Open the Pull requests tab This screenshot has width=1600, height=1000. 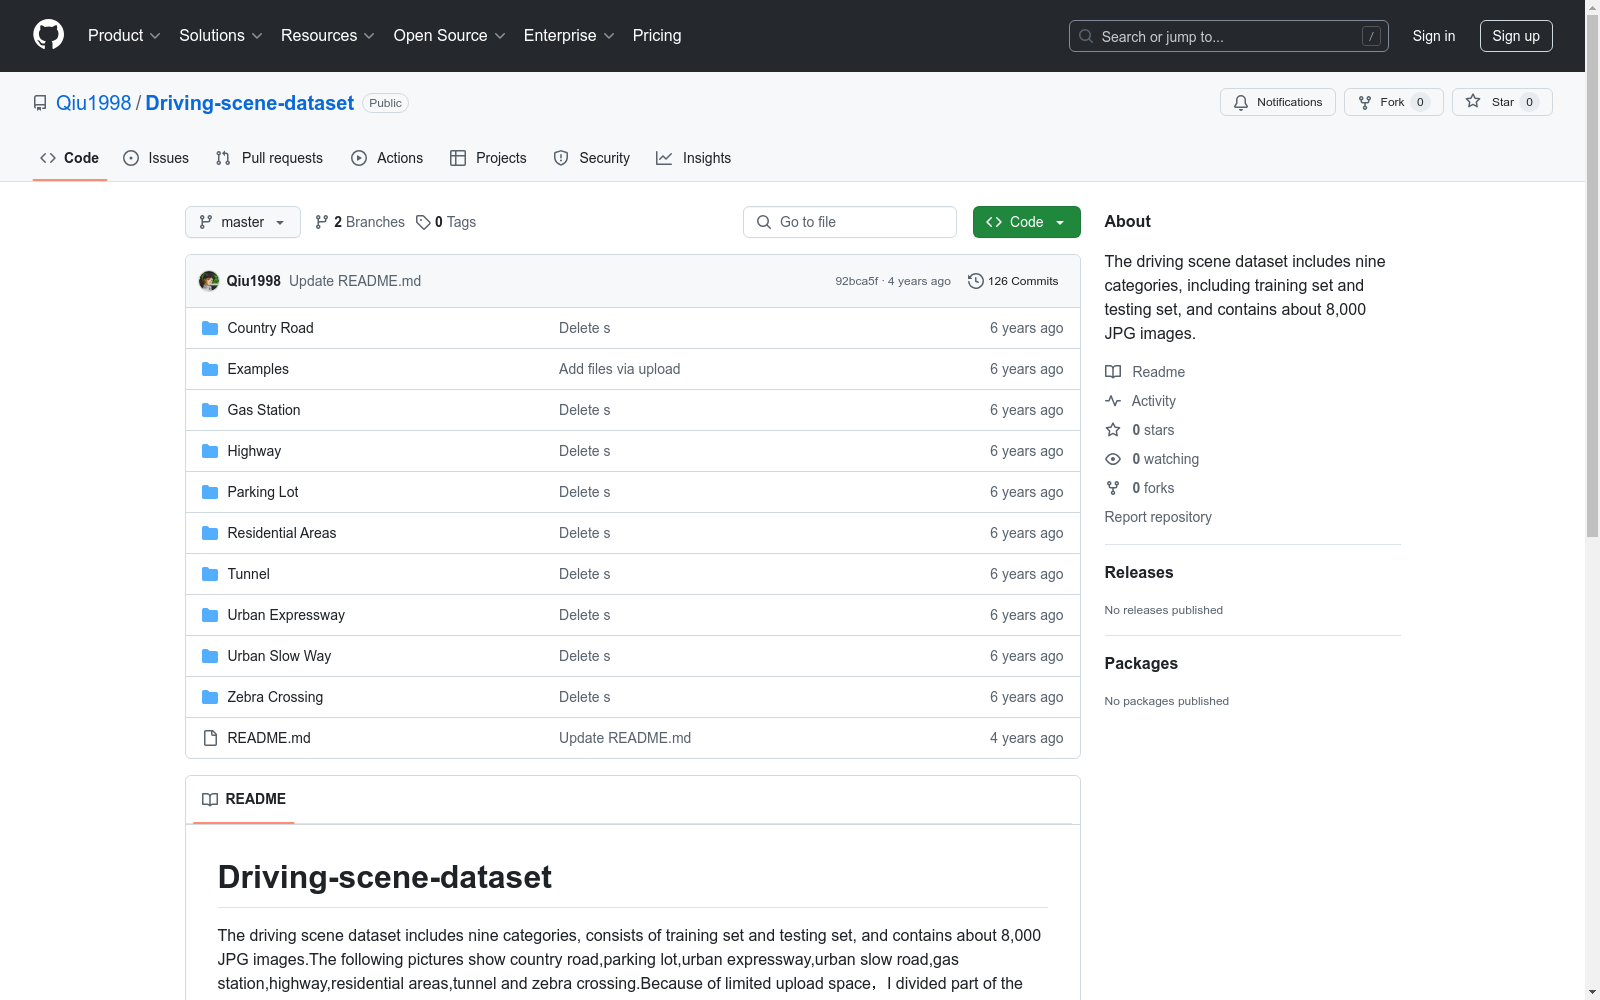pyautogui.click(x=269, y=158)
